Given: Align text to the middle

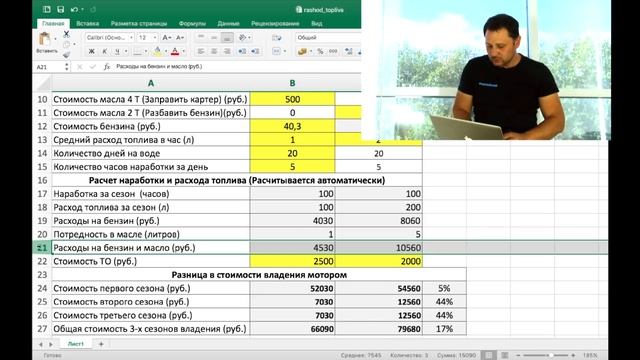Looking at the screenshot, I should pyautogui.click(x=214, y=38).
